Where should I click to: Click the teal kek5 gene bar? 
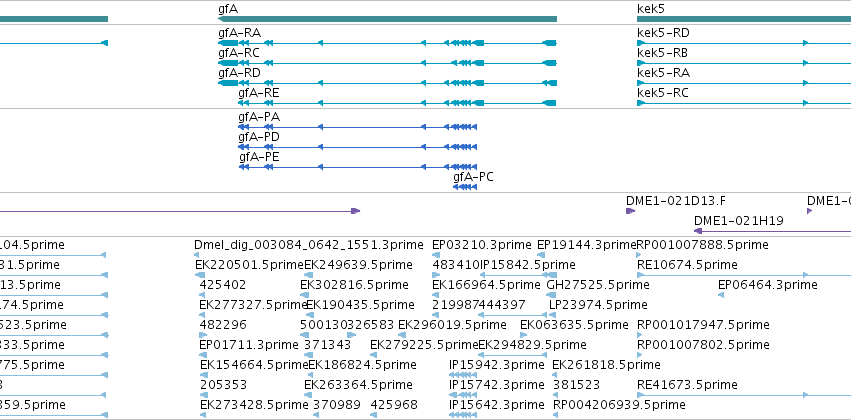pos(744,20)
